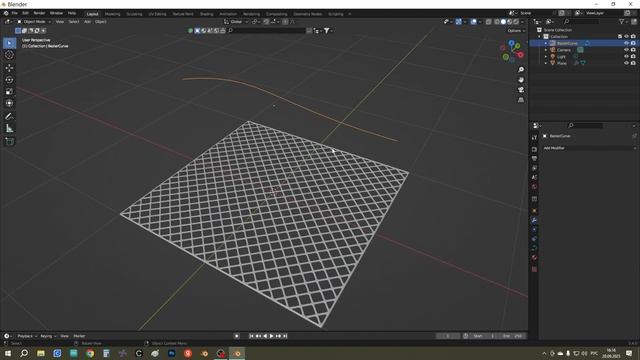Pick the Rotate tool
640x360 pixels.
(9, 80)
